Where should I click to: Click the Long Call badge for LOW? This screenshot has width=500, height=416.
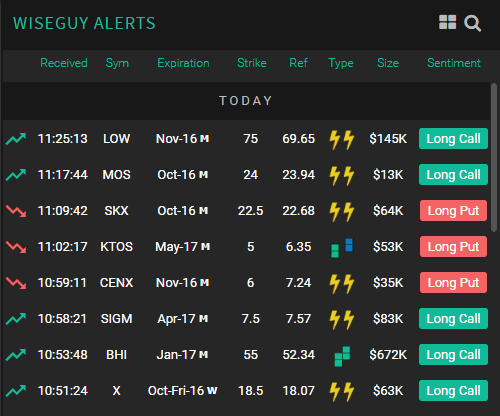[453, 139]
